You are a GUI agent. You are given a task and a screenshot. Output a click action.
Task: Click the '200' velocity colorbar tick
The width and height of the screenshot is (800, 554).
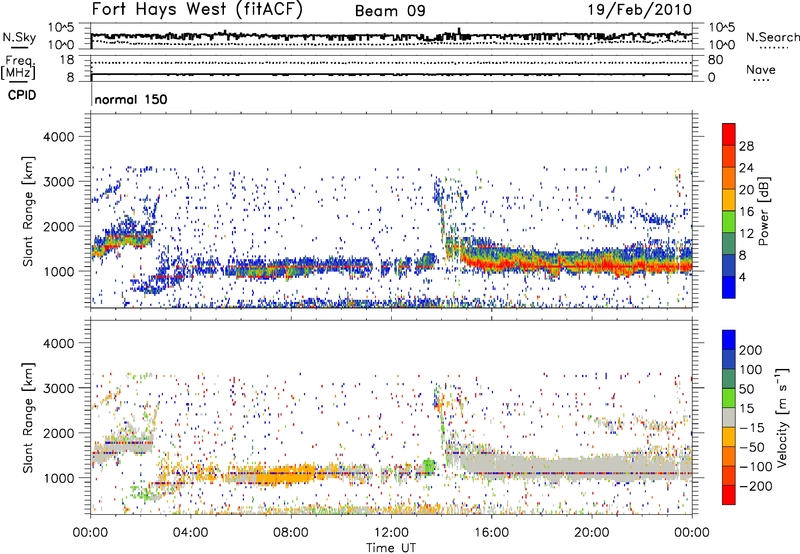751,350
